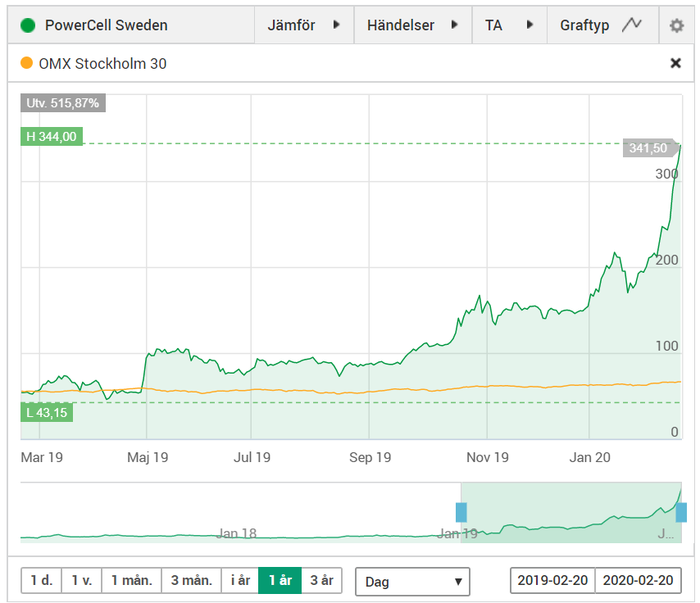
Task: Click the 300 price axis label
Action: (667, 174)
